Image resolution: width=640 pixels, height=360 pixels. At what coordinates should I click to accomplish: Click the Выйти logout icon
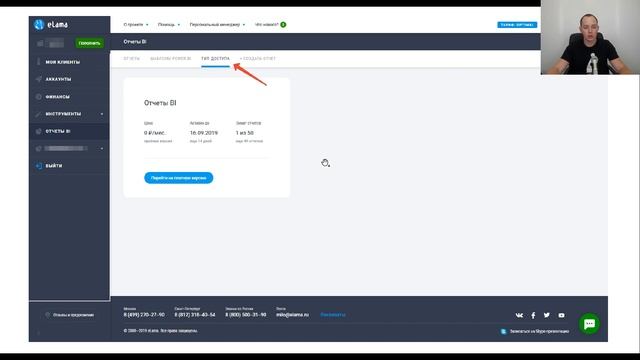coord(39,166)
